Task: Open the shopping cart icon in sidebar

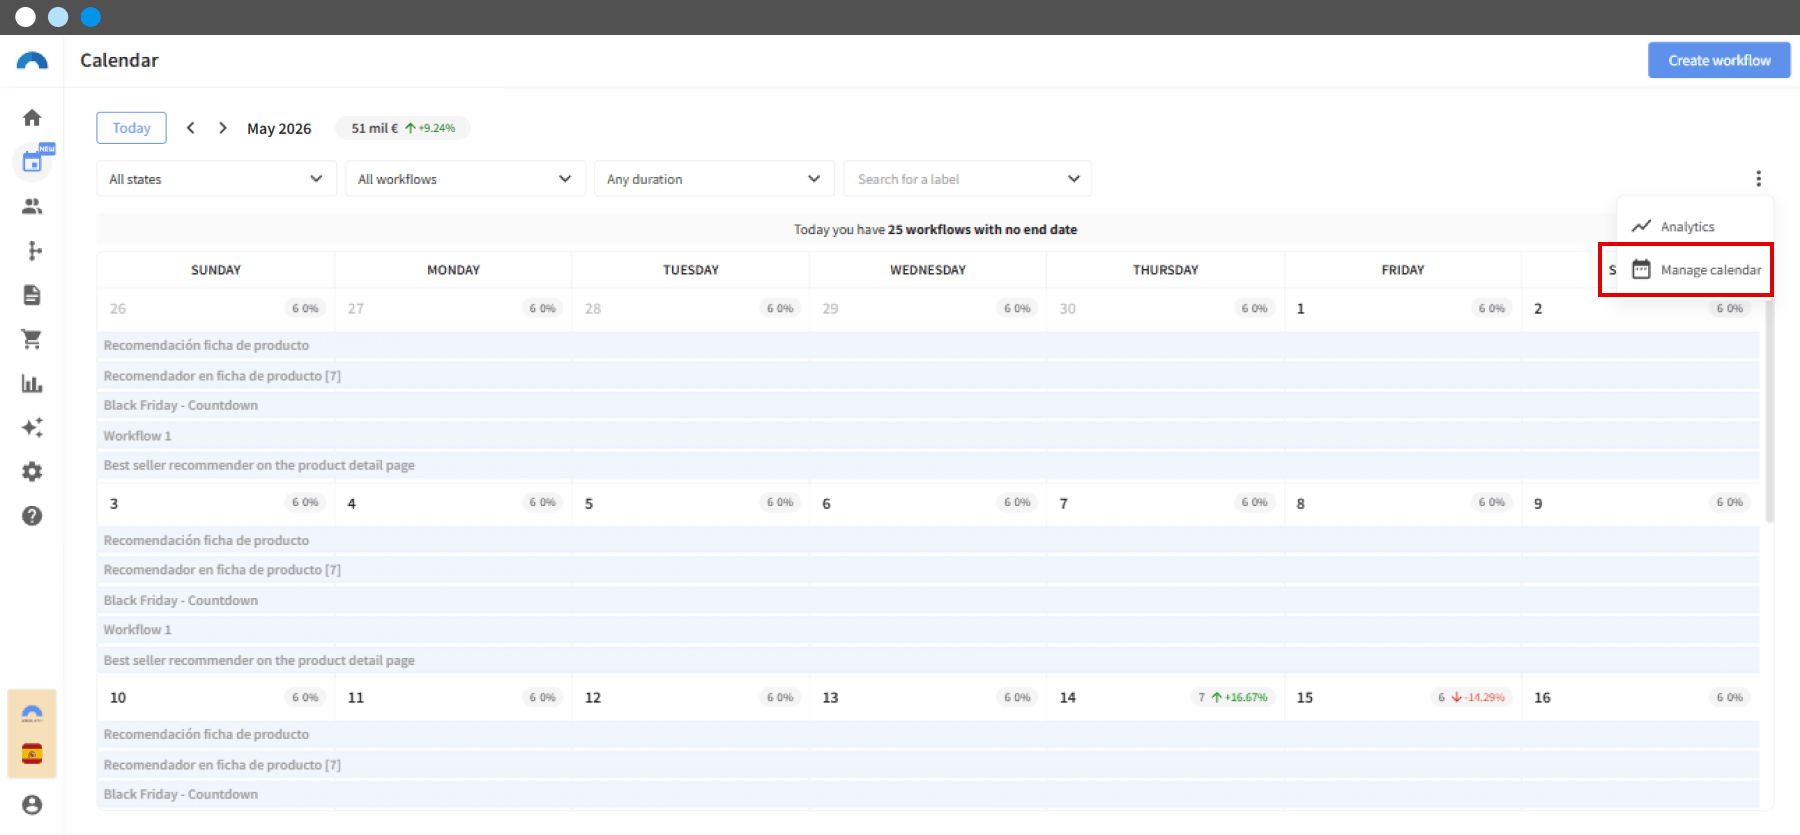Action: (x=32, y=339)
